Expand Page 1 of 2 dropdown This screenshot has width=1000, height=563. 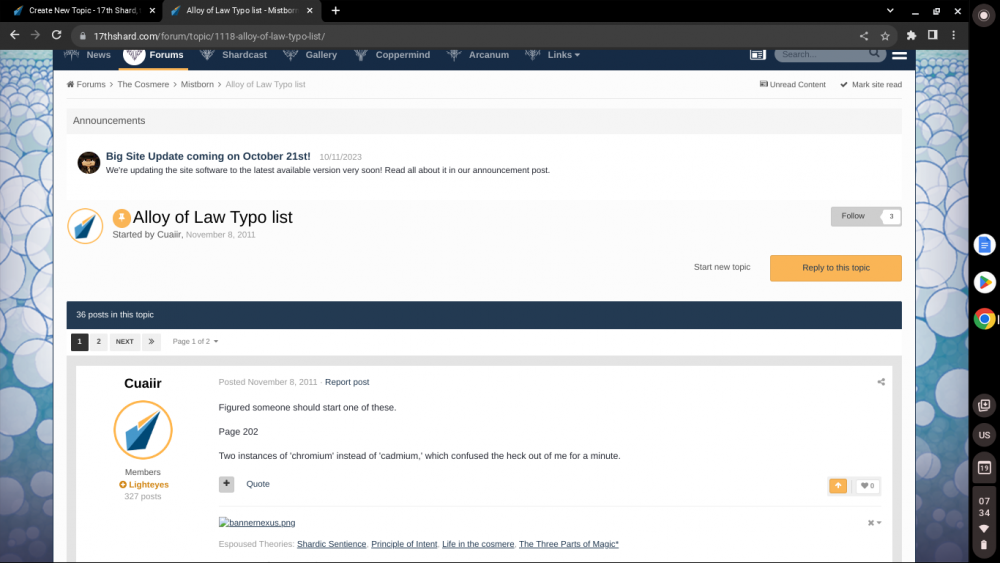195,342
